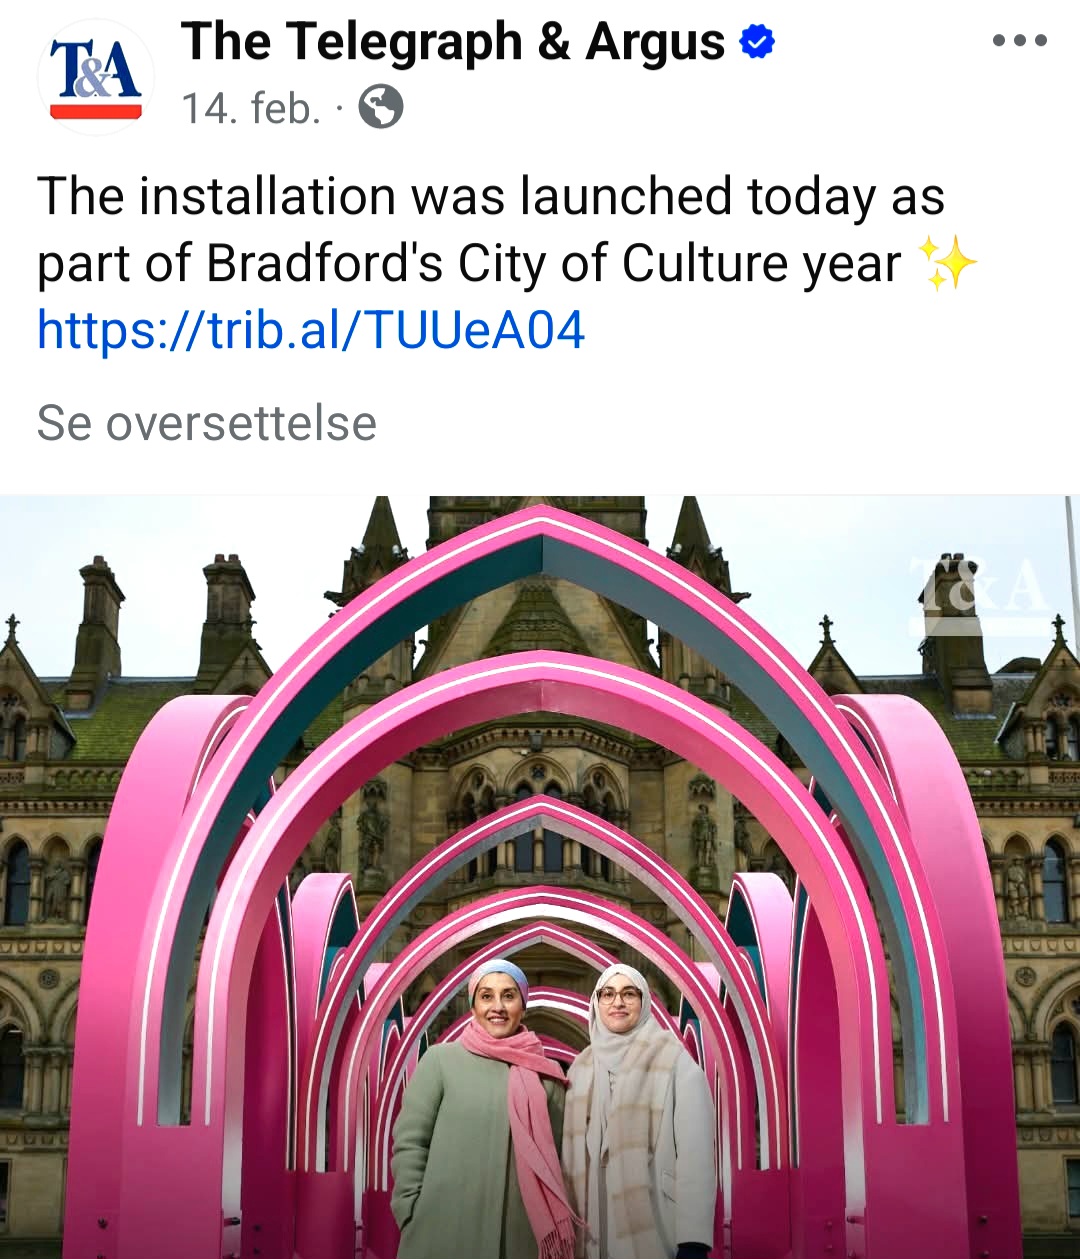Click the light blue headscarf in the photo
The height and width of the screenshot is (1259, 1080).
click(499, 976)
